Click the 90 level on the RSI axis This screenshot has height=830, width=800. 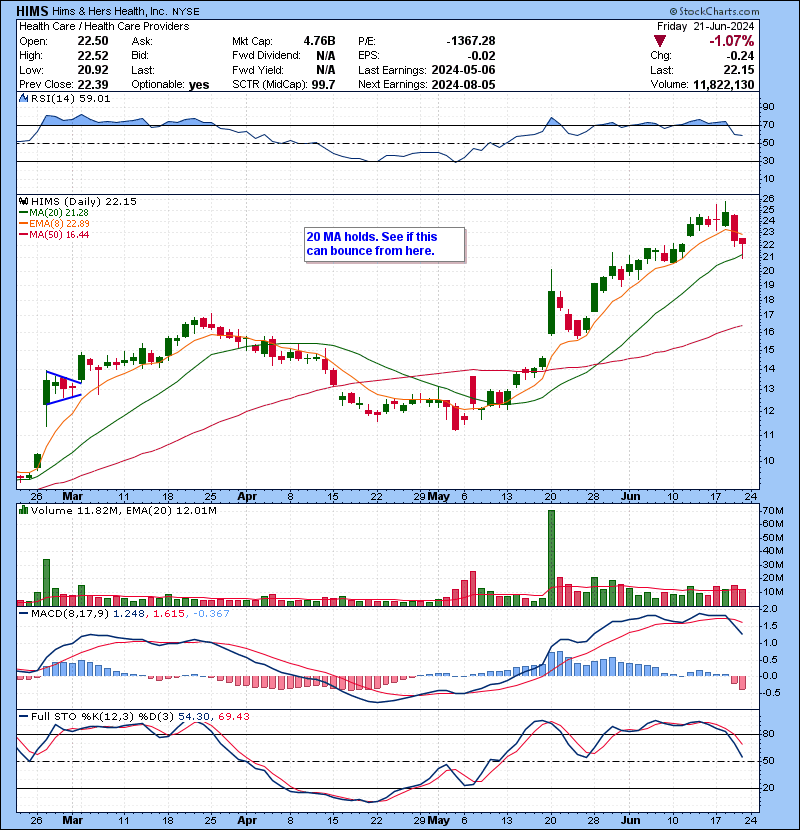click(x=768, y=107)
